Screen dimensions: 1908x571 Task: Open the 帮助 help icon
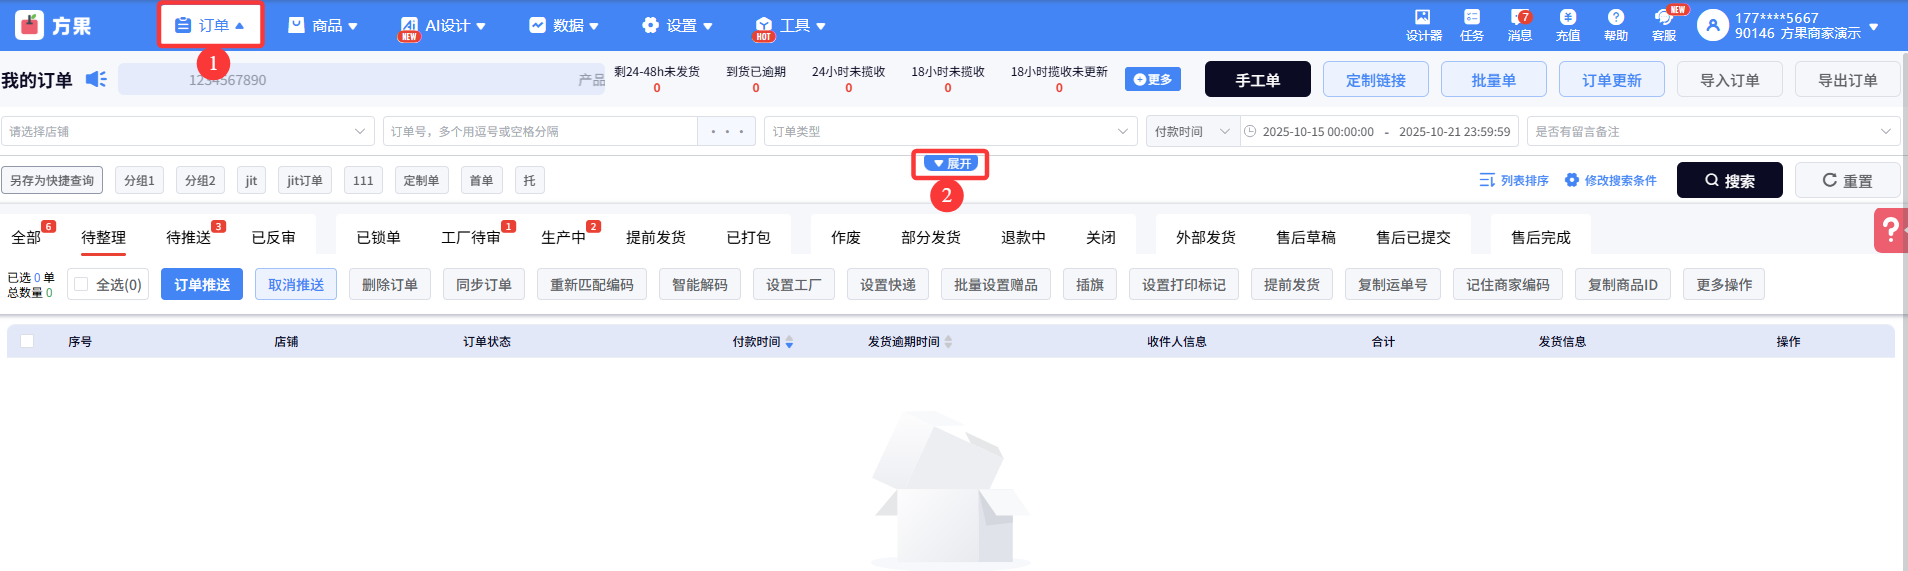(x=1615, y=18)
